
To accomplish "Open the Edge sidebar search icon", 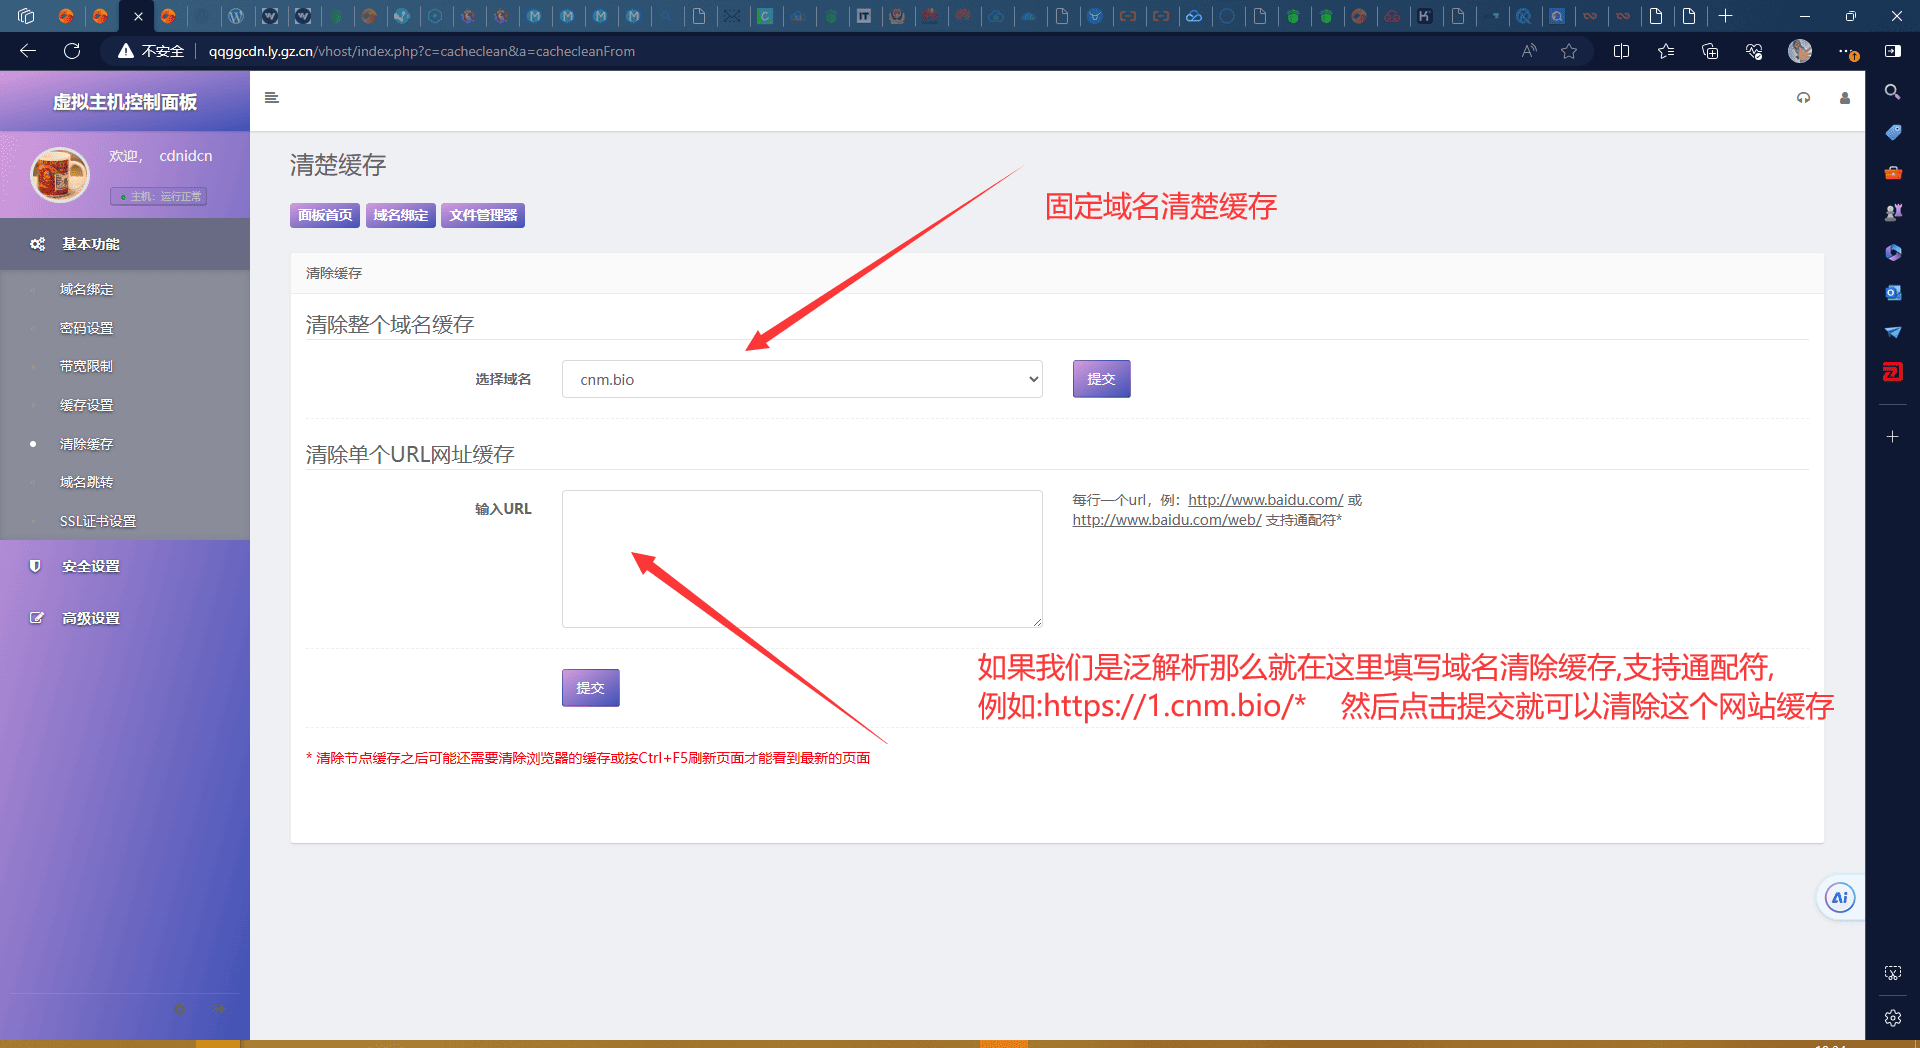I will pos(1893,92).
